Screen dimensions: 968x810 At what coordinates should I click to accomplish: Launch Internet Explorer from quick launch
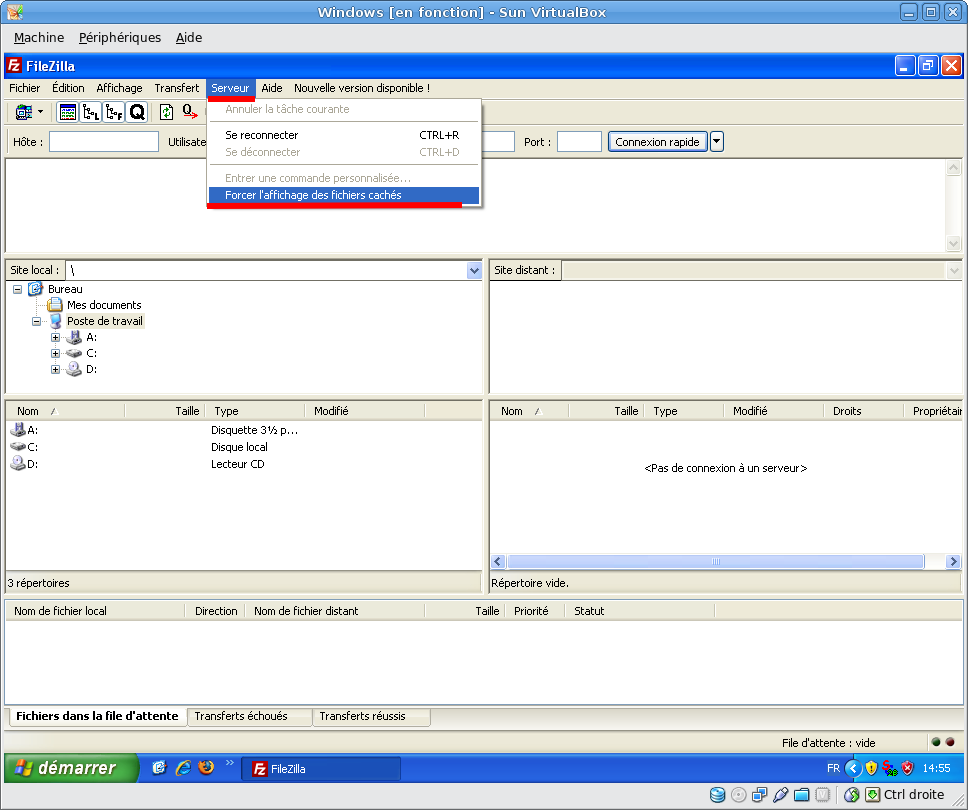tap(183, 767)
